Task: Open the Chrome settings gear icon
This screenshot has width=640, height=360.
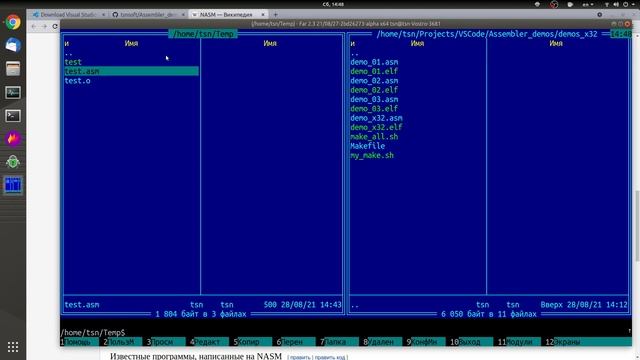Action: pyautogui.click(x=599, y=14)
